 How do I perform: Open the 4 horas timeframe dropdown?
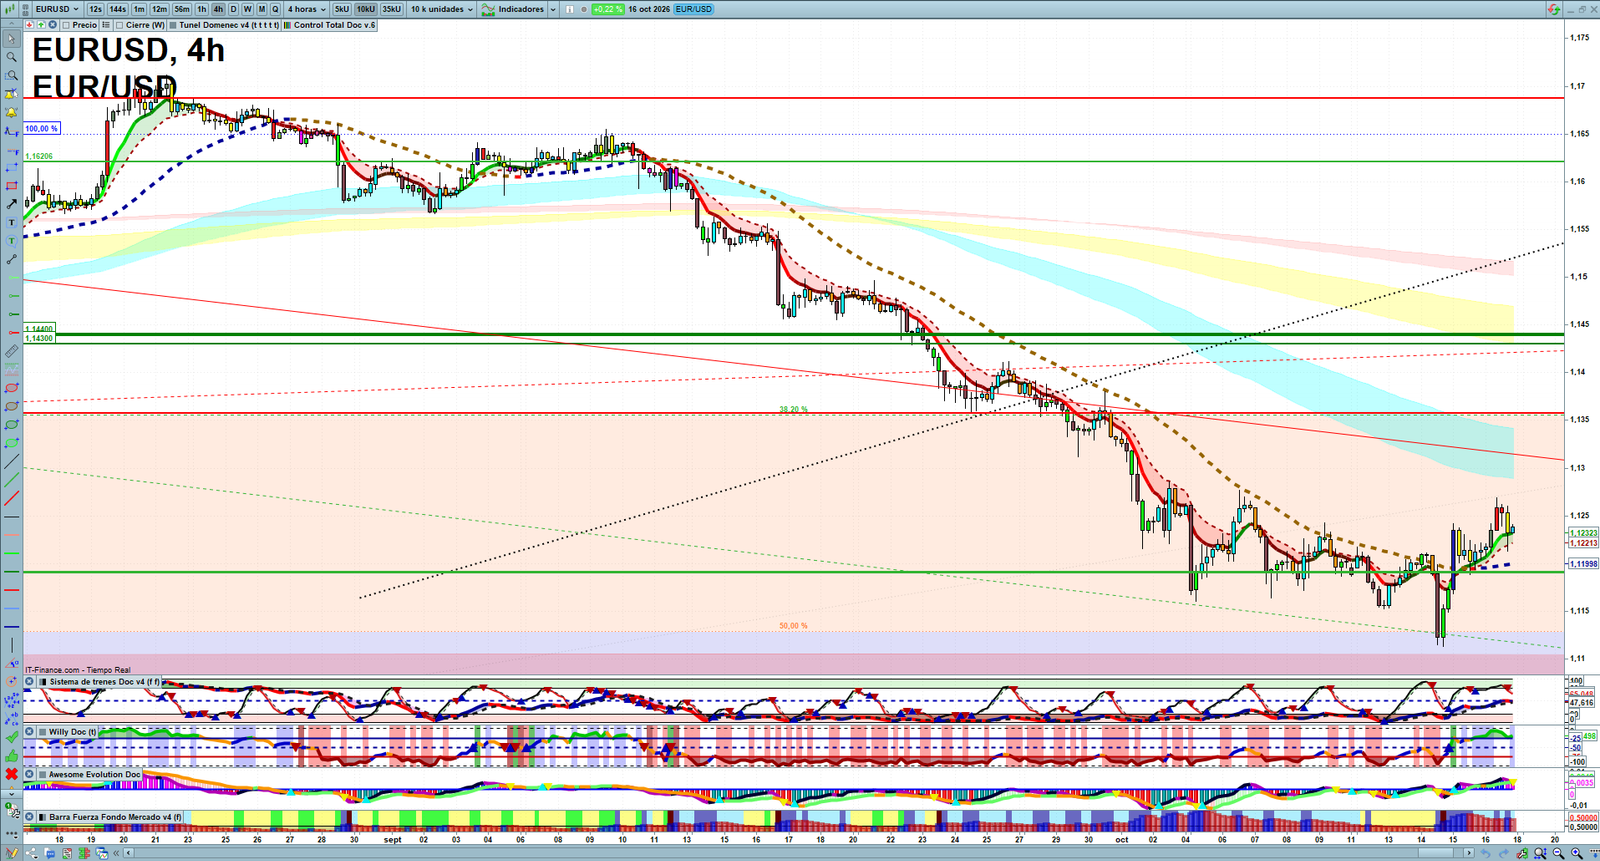(x=306, y=9)
